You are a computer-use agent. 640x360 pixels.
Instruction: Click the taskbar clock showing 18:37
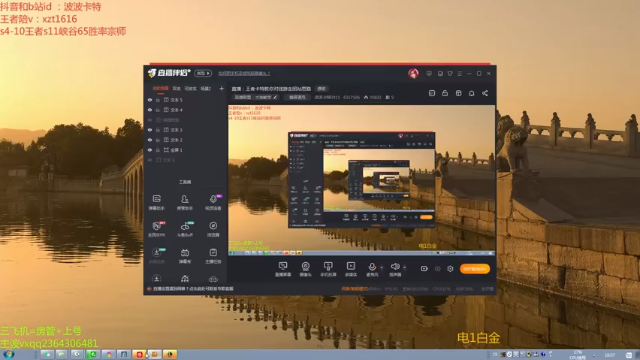click(609, 355)
